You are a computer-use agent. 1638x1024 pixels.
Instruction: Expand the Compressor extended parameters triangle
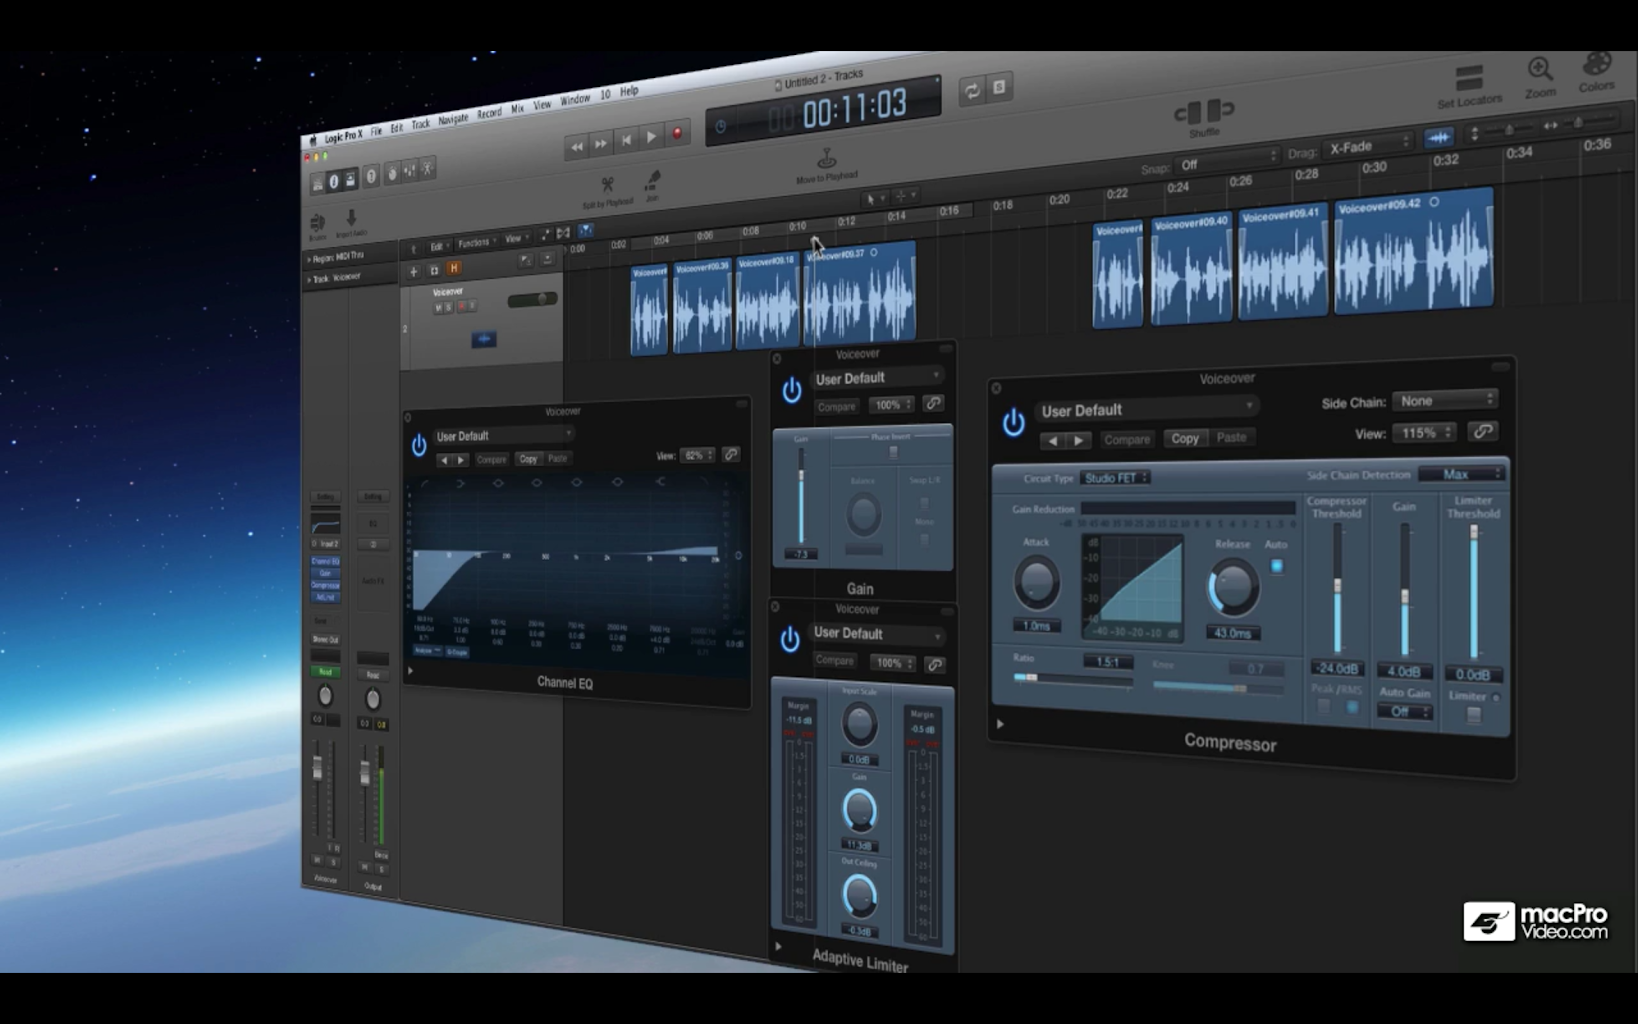coord(1000,724)
